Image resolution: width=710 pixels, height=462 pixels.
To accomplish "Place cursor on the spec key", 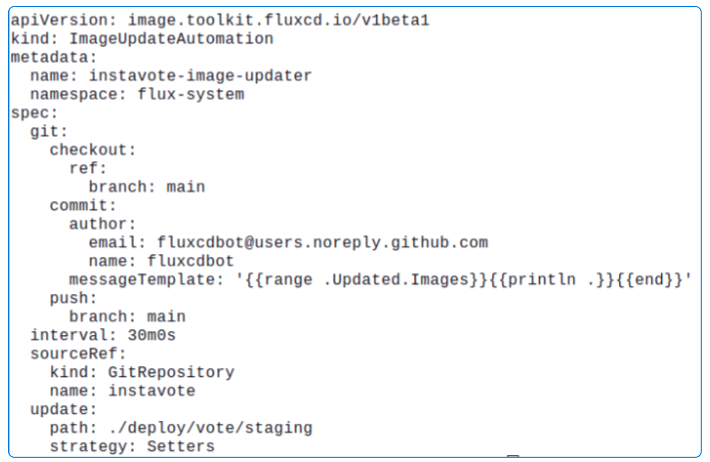I will pyautogui.click(x=30, y=113).
